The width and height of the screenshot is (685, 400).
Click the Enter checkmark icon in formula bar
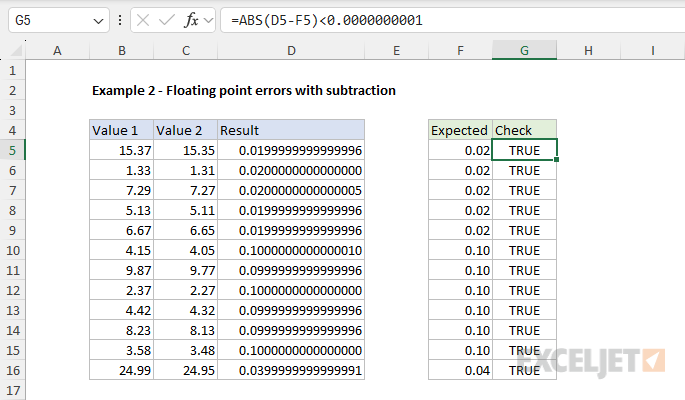(x=166, y=20)
